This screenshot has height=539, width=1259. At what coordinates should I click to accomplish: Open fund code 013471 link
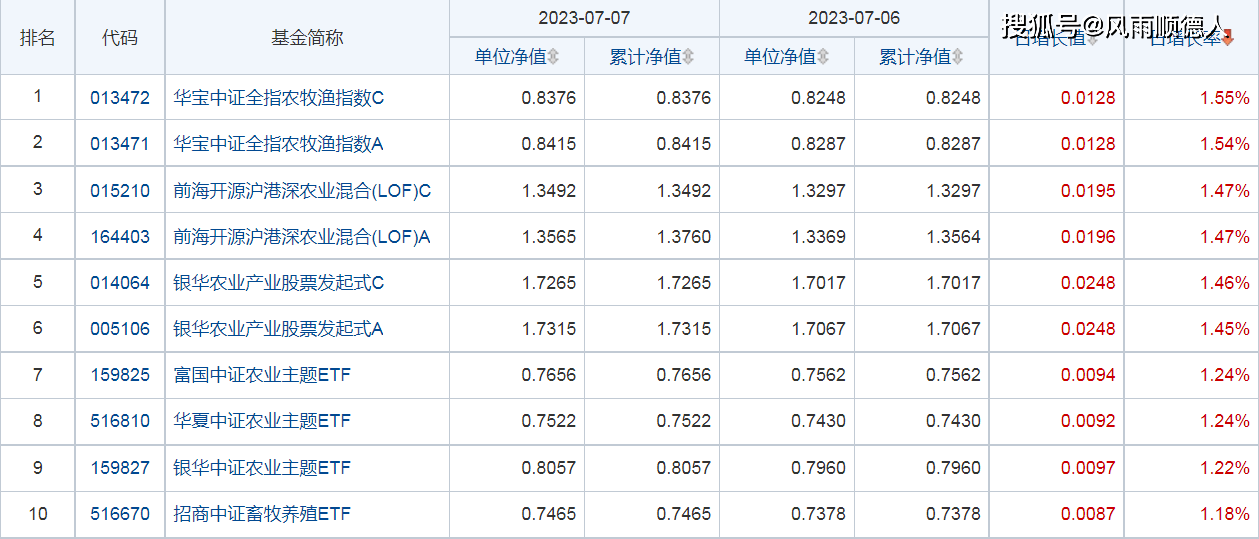(120, 144)
